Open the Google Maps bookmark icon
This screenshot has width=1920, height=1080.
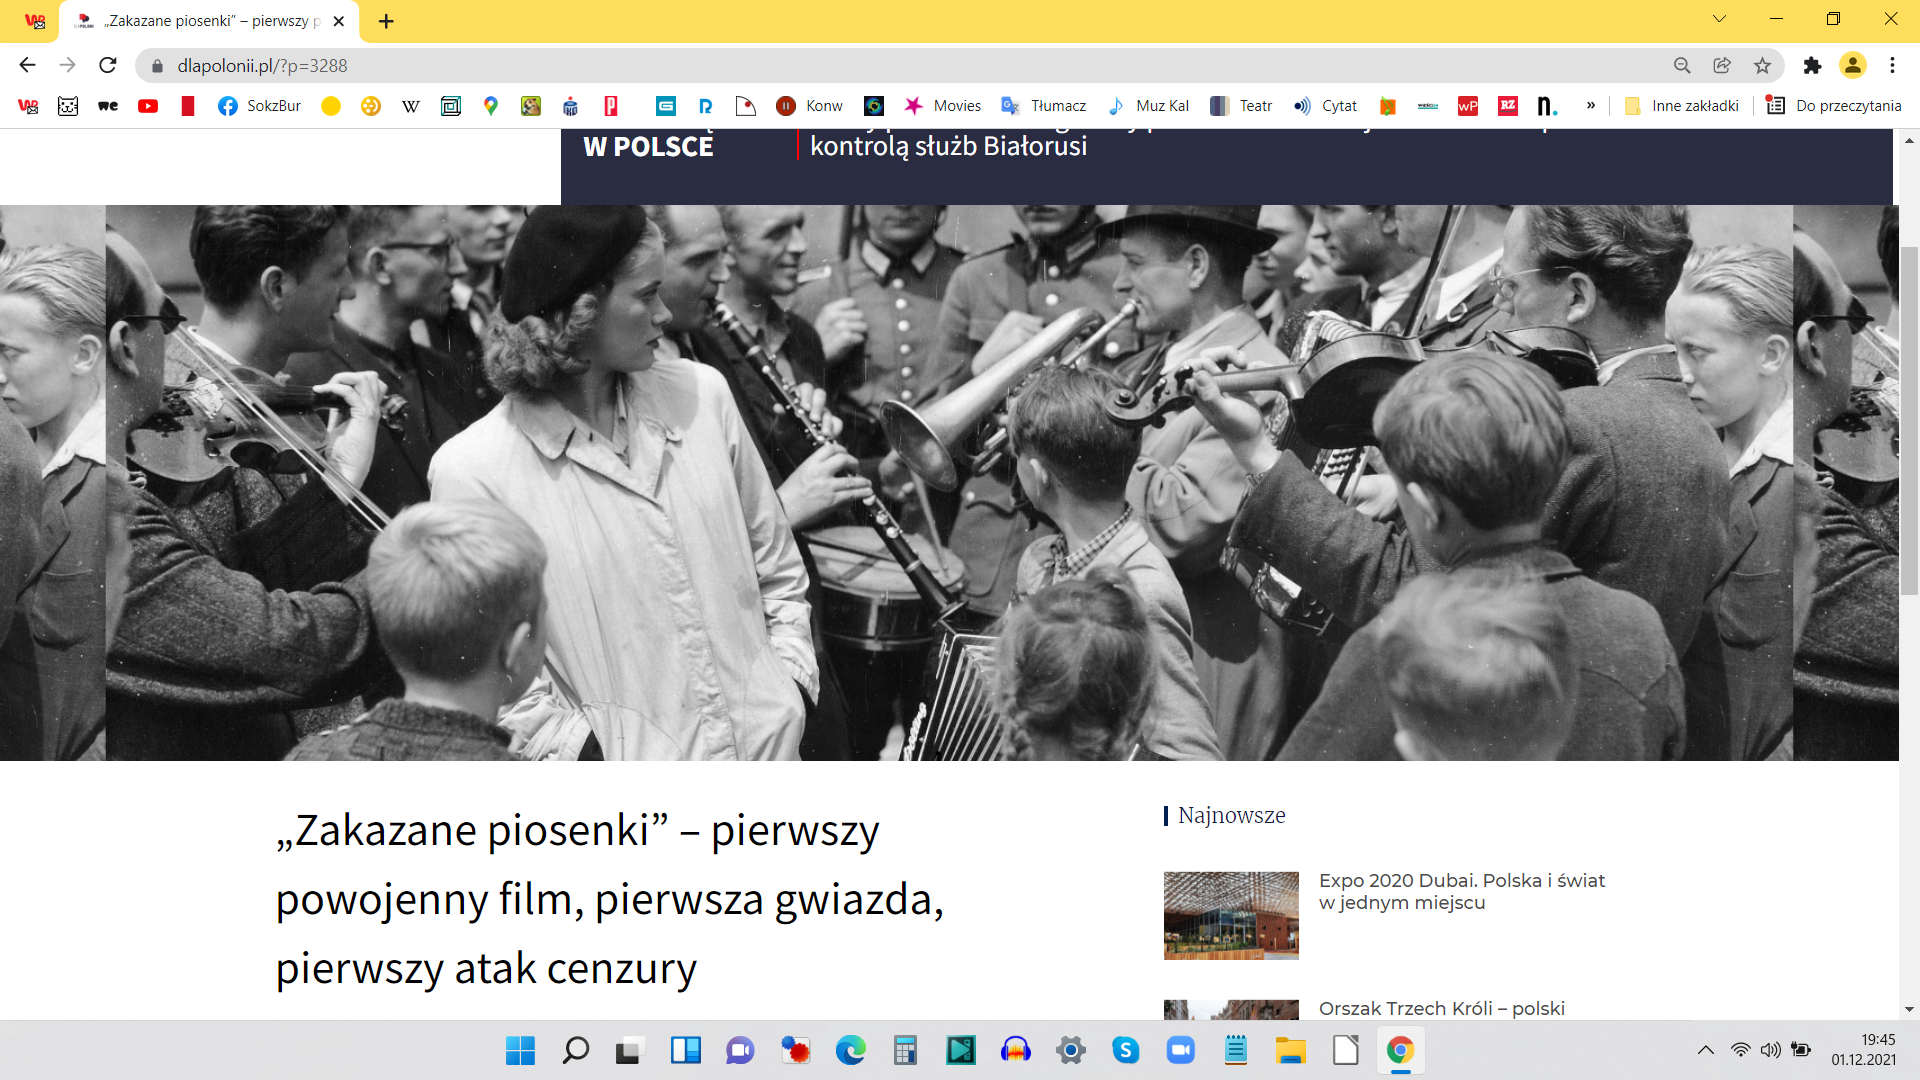click(x=491, y=106)
